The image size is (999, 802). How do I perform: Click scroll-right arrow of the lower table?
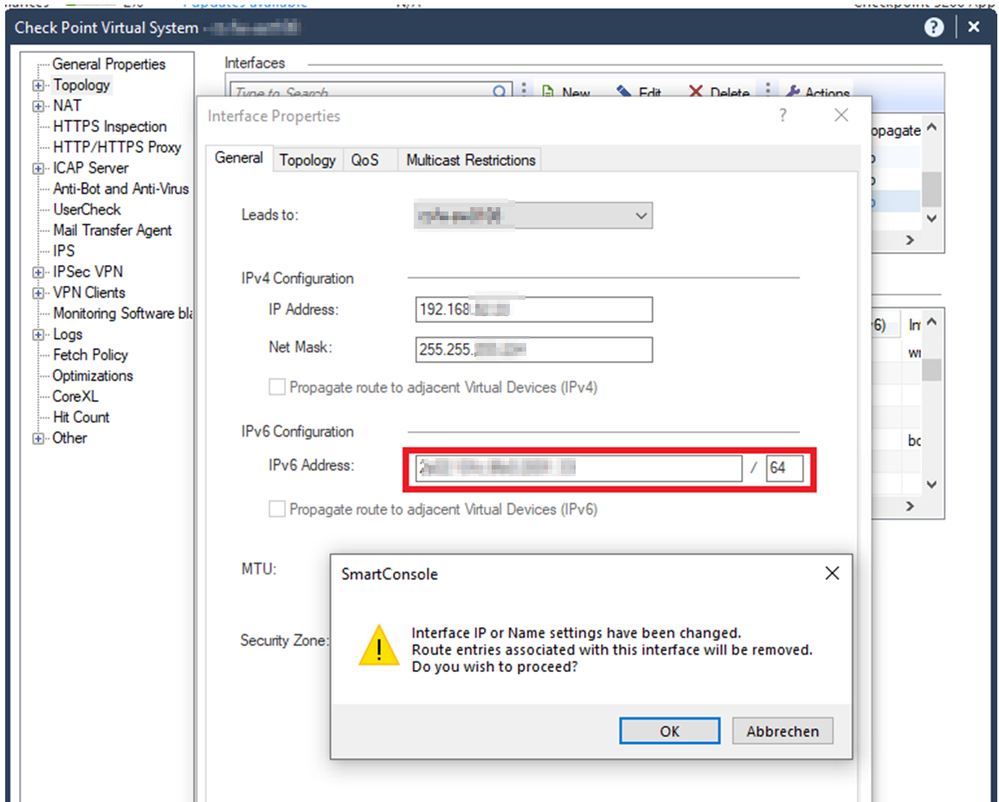click(x=910, y=506)
